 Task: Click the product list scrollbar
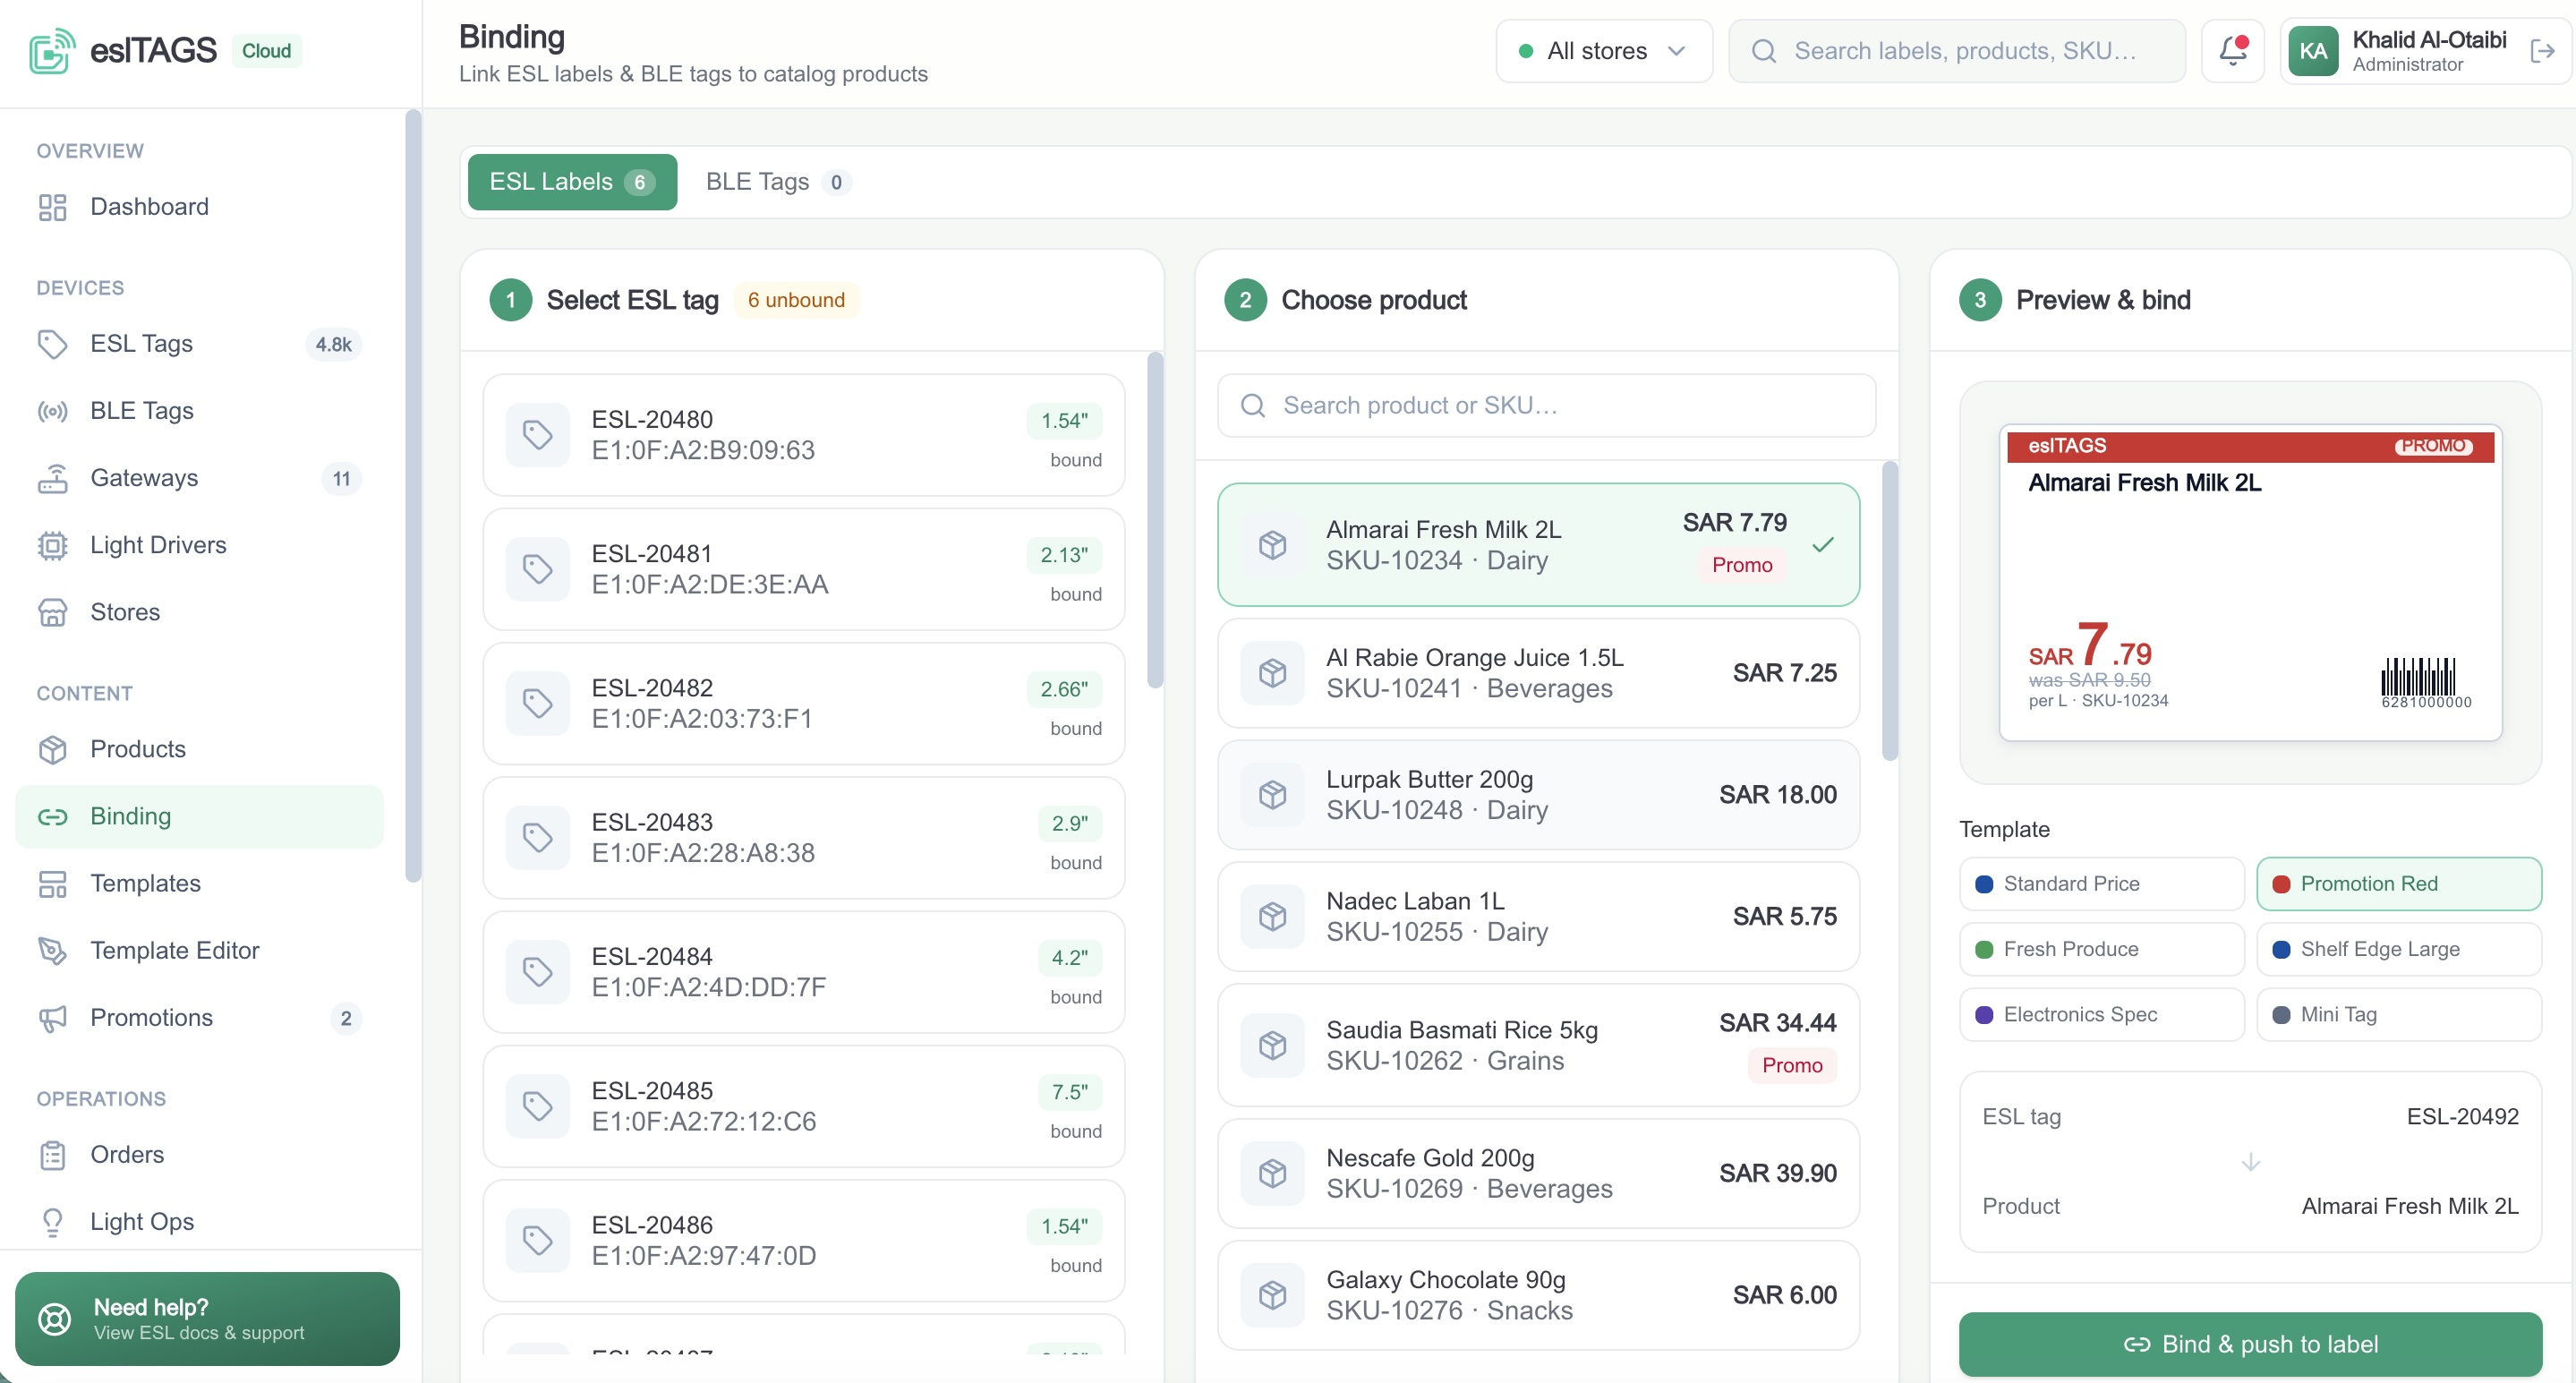pos(1889,611)
